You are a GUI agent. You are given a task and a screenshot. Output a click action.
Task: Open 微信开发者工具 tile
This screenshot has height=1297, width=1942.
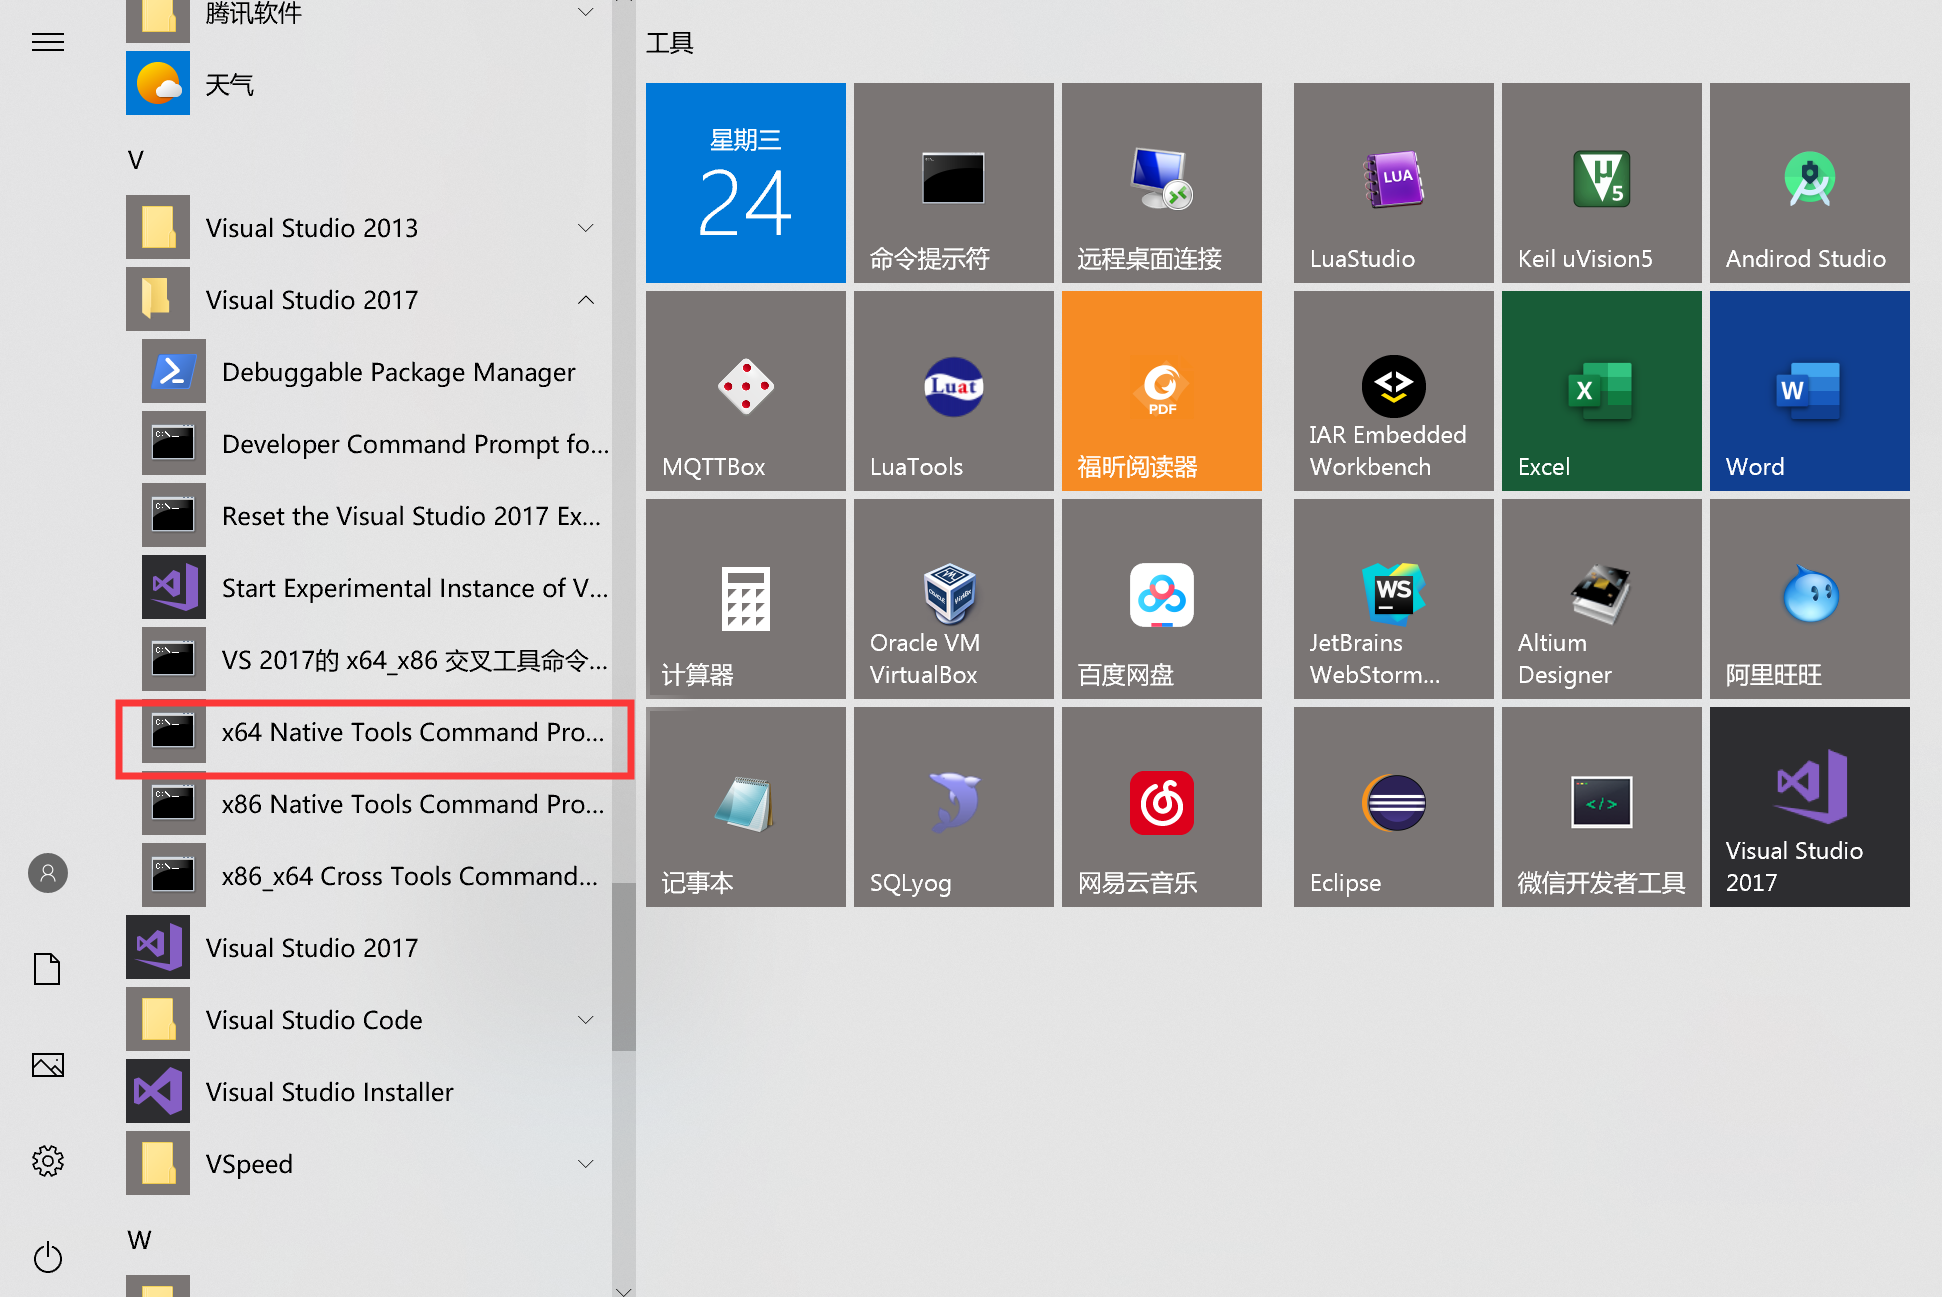pyautogui.click(x=1601, y=807)
